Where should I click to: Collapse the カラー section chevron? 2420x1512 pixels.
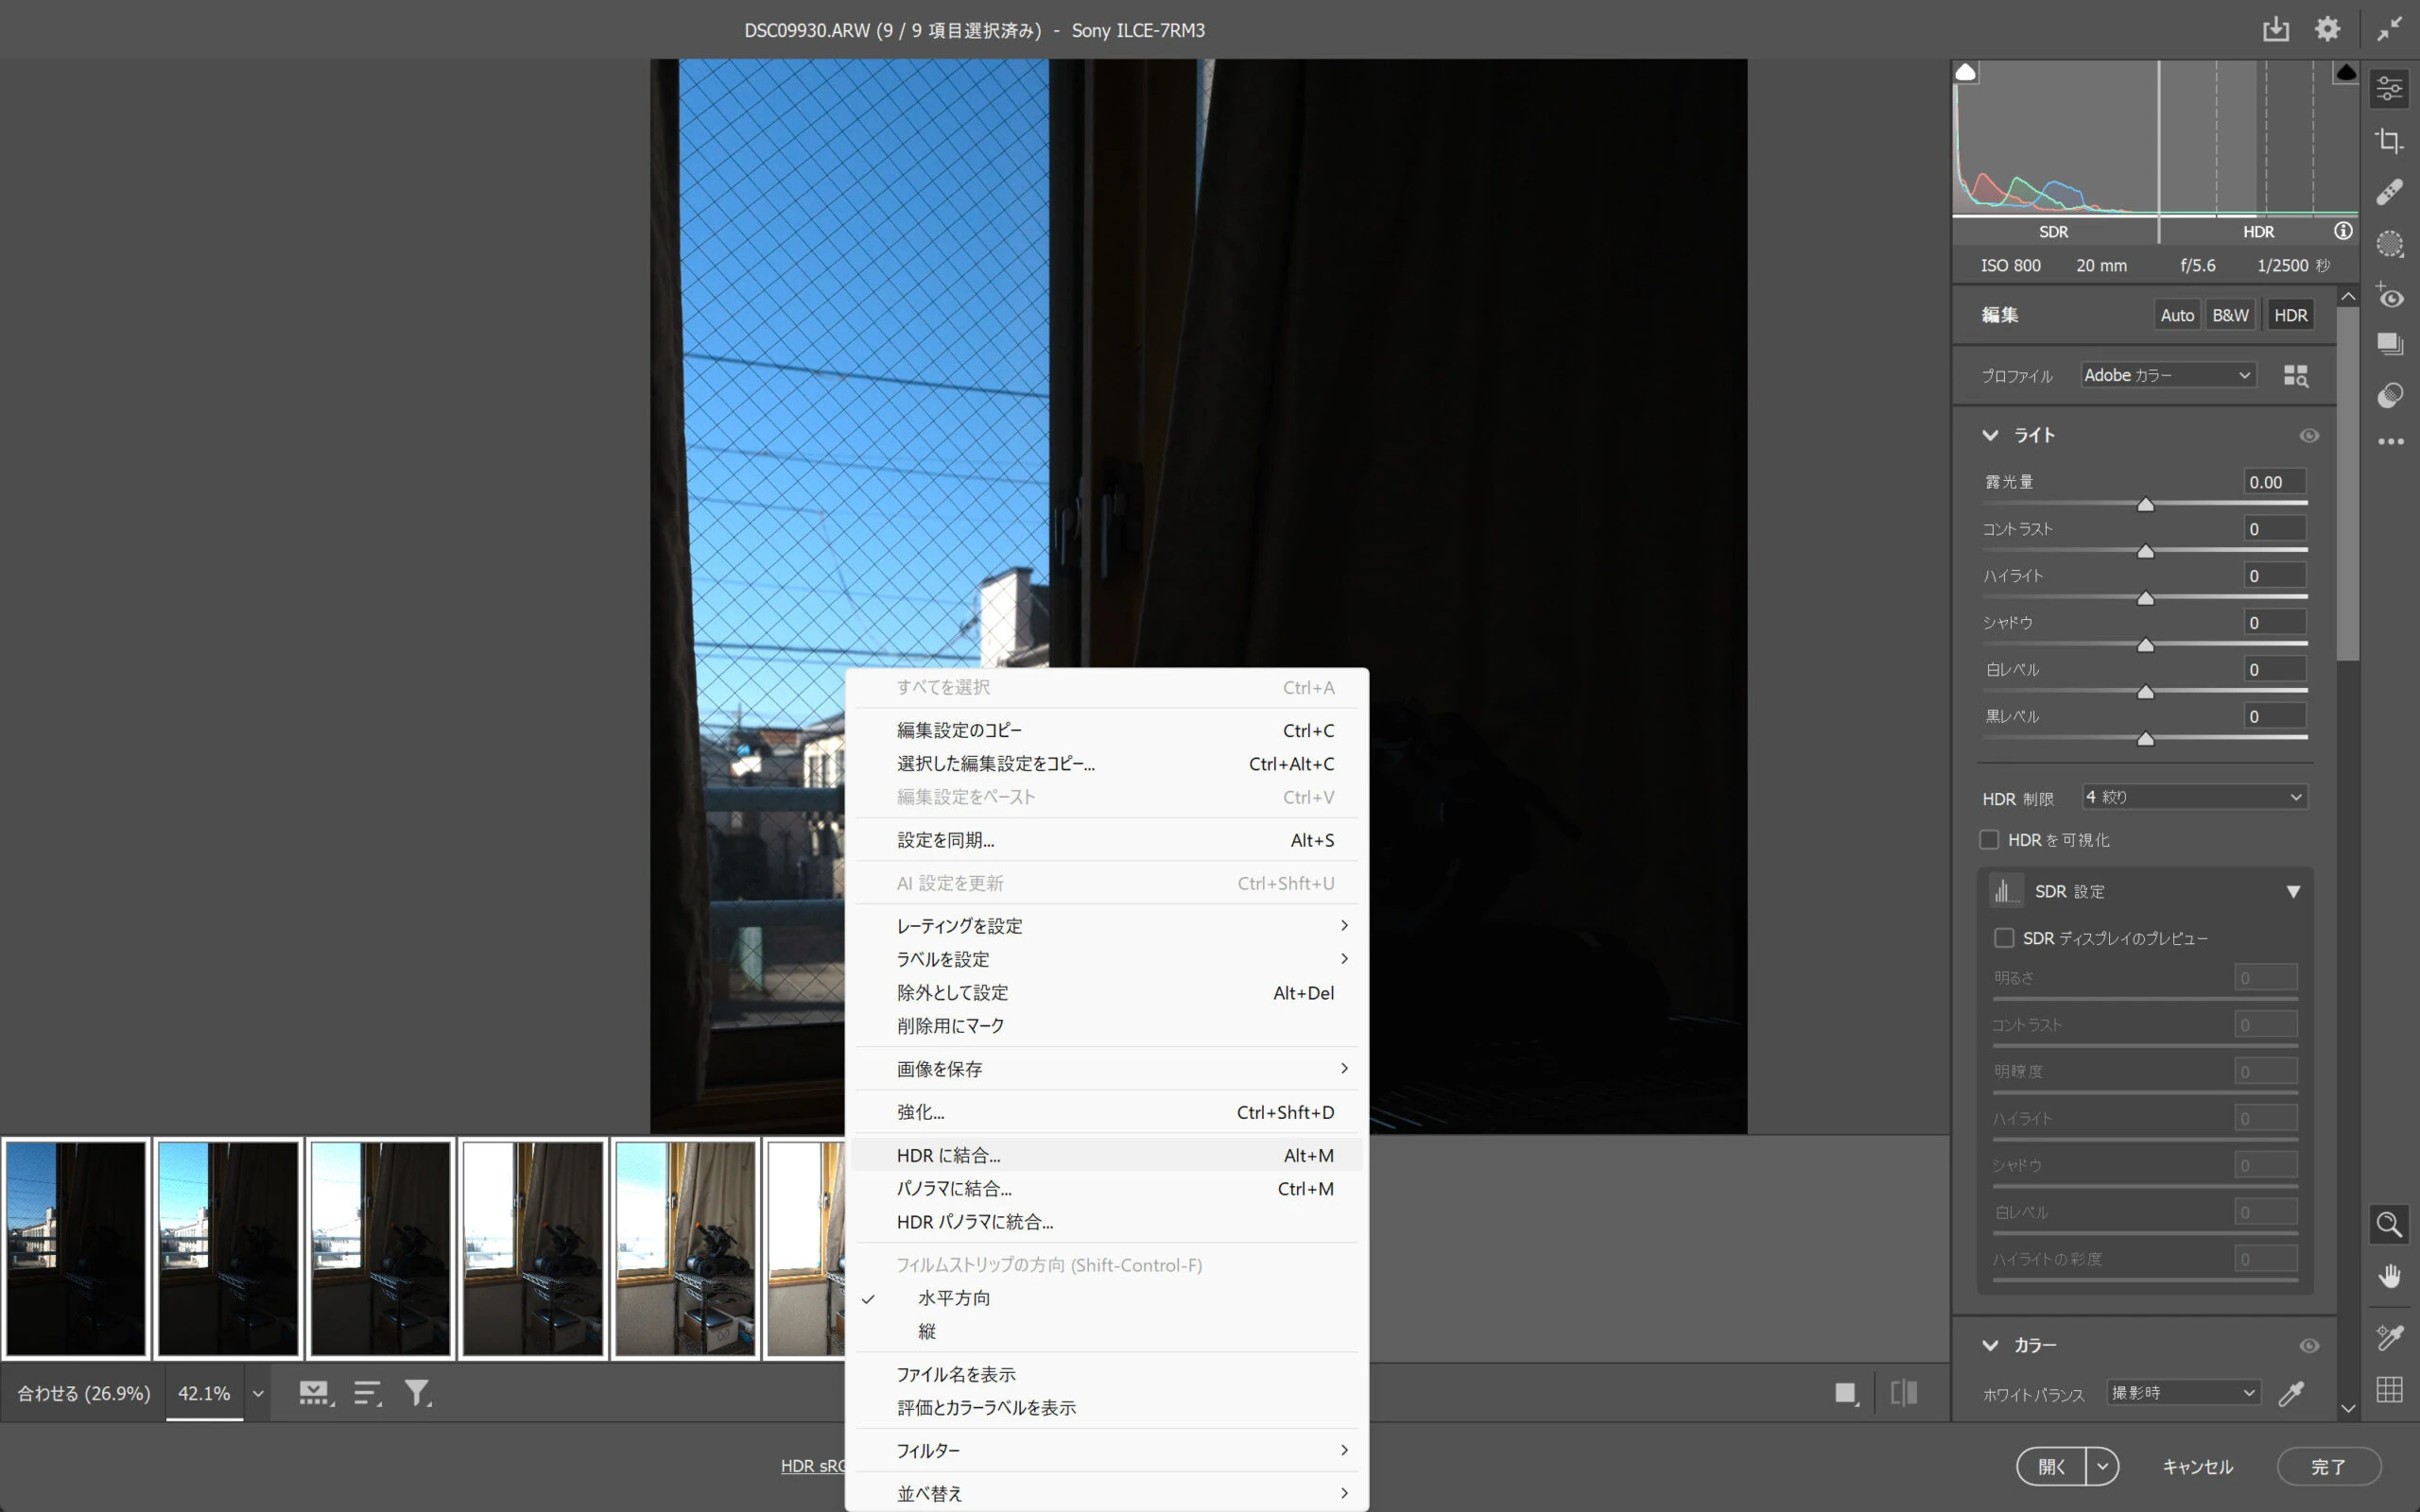[1990, 1345]
